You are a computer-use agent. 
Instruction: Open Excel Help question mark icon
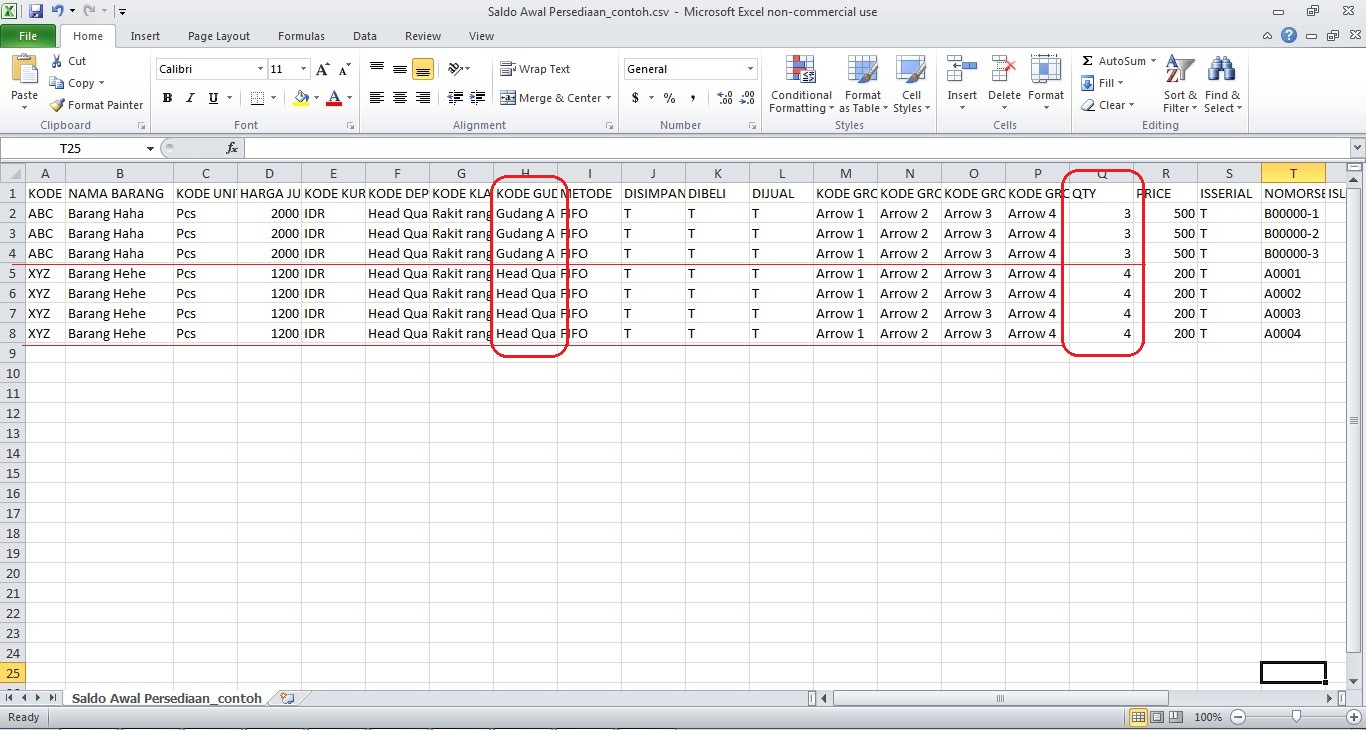1290,36
